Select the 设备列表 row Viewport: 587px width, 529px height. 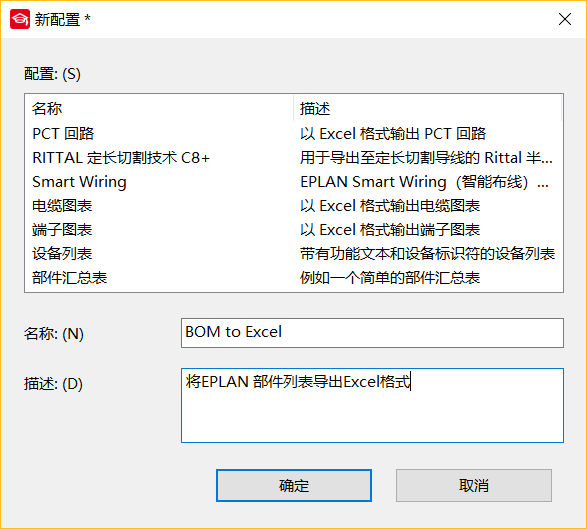click(294, 253)
